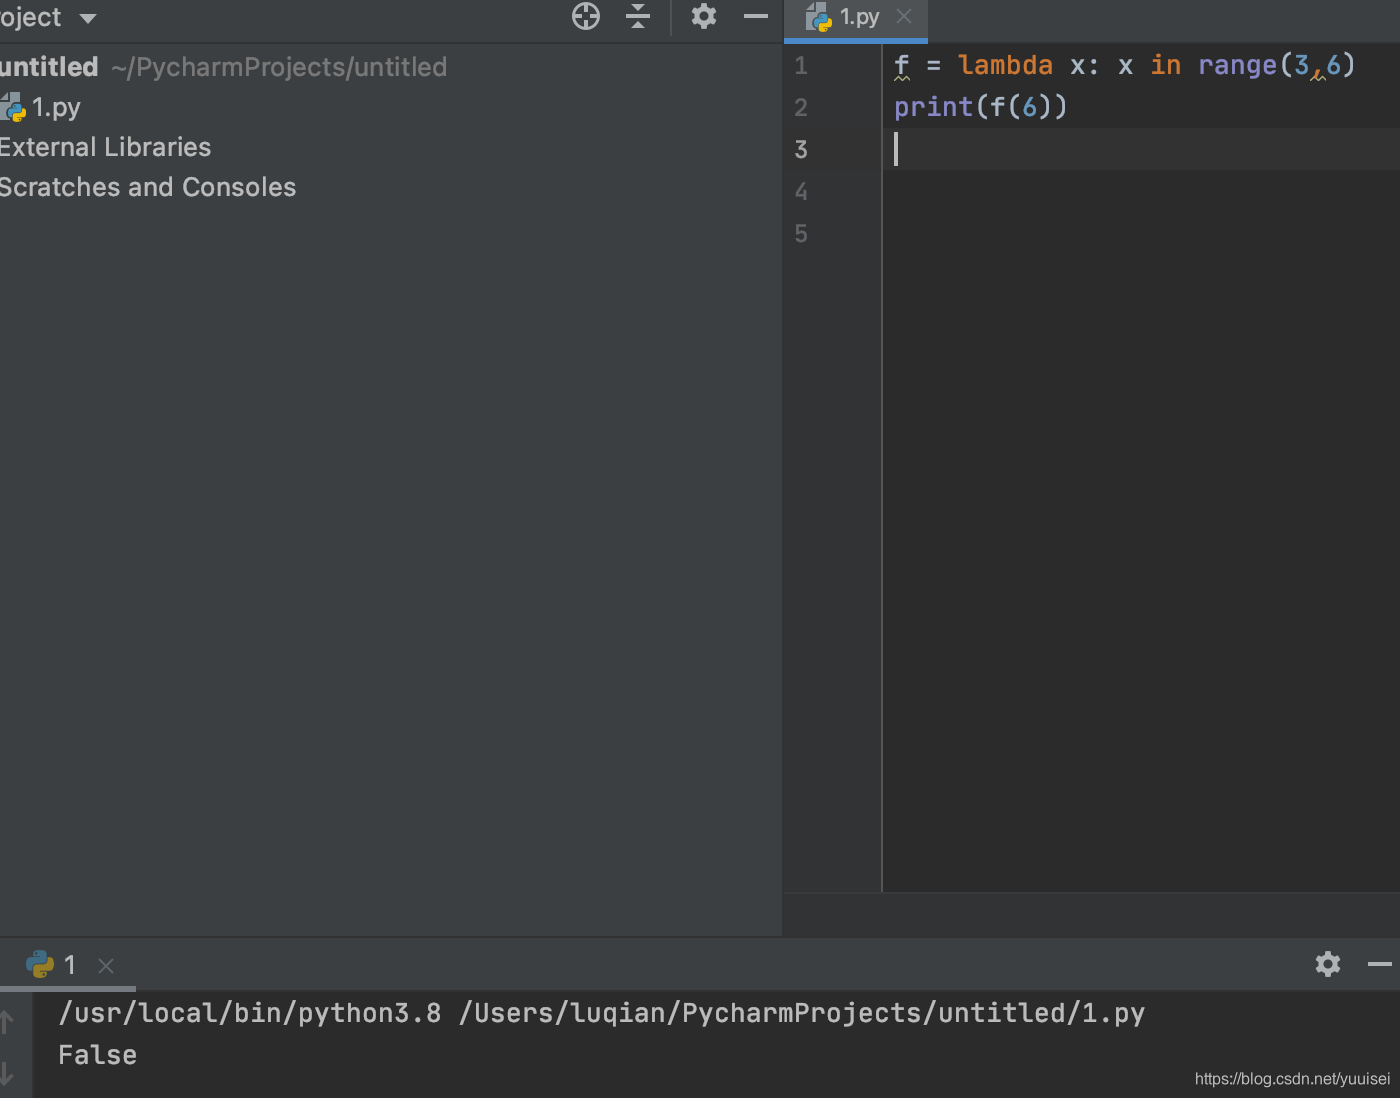Viewport: 1400px width, 1098px height.
Task: Click the variable f on line 1
Action: [x=902, y=65]
